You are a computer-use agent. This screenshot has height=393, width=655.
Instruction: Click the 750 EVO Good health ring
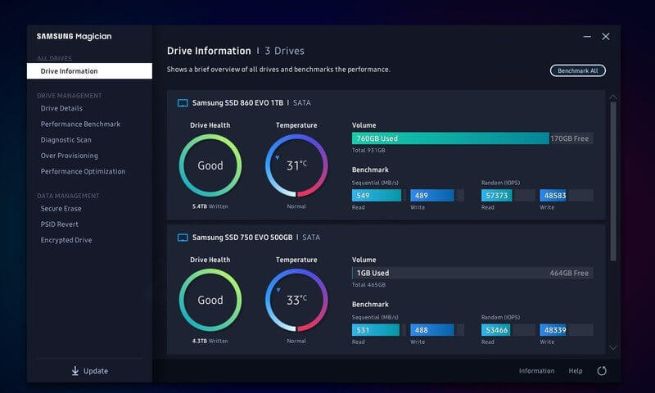(x=210, y=300)
